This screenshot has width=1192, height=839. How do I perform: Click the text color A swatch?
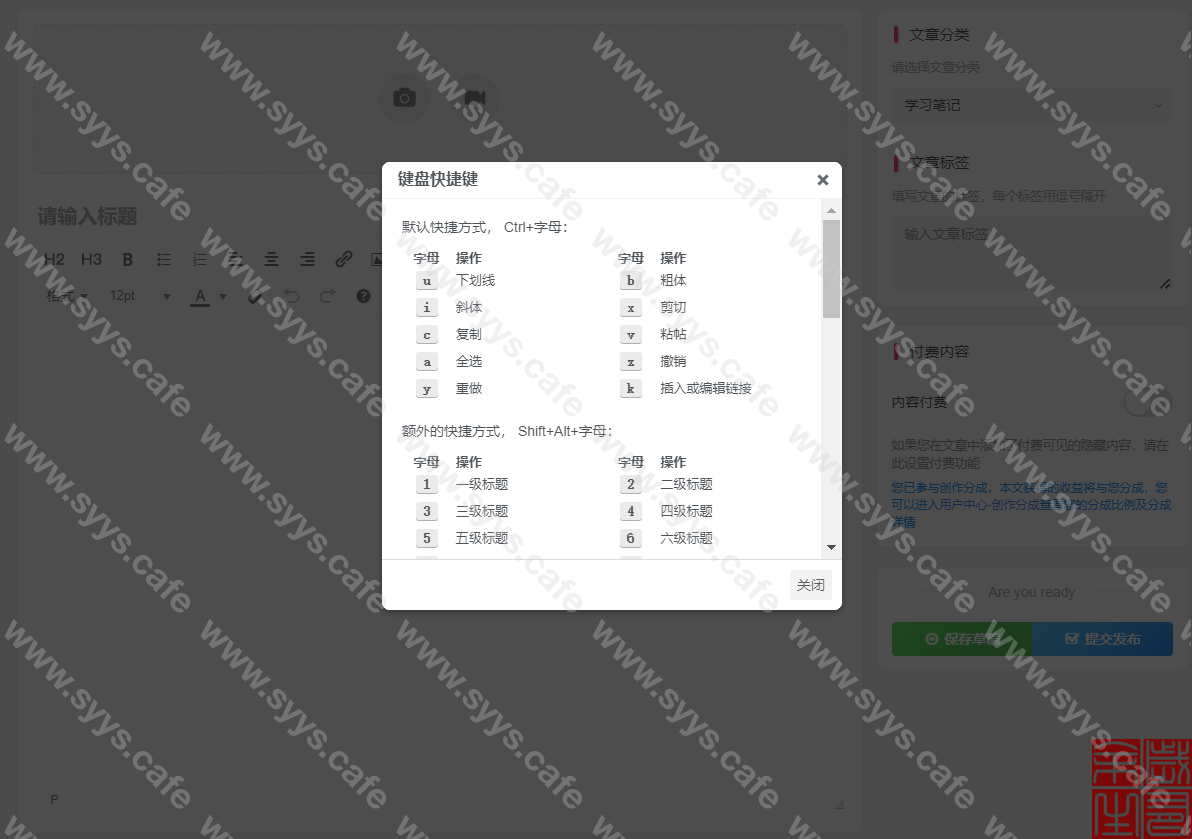200,296
